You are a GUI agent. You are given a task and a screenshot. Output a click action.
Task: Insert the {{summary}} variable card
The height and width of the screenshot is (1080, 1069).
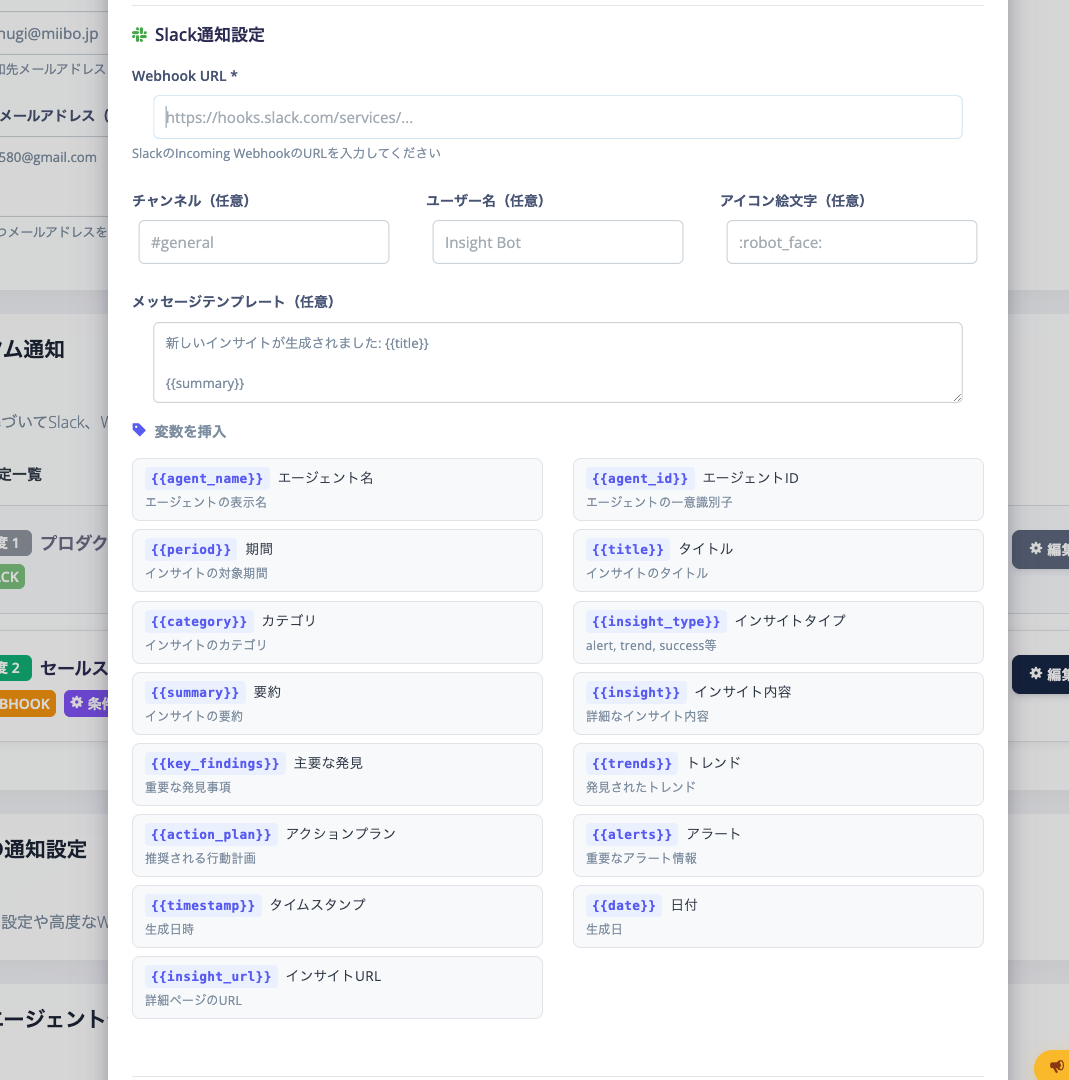[x=337, y=703]
